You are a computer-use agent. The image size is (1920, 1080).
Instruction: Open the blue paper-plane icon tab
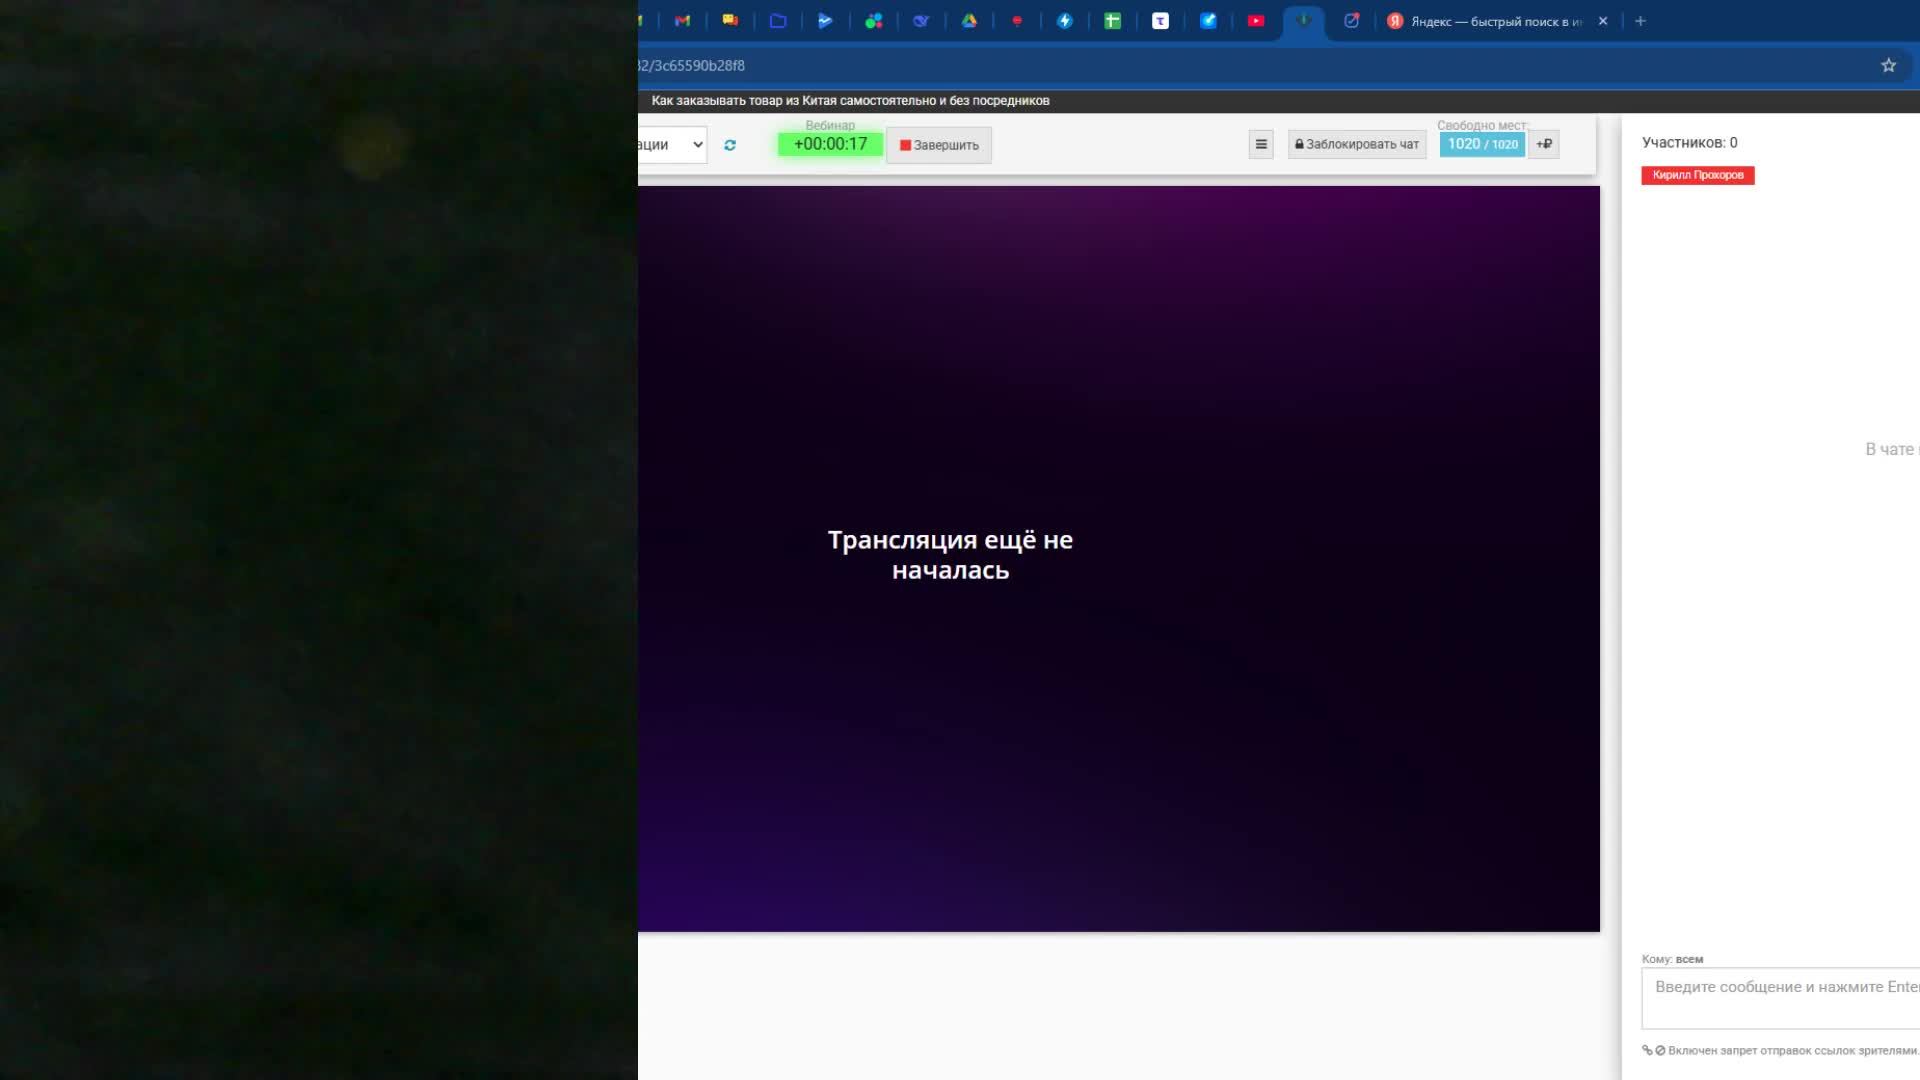point(825,21)
